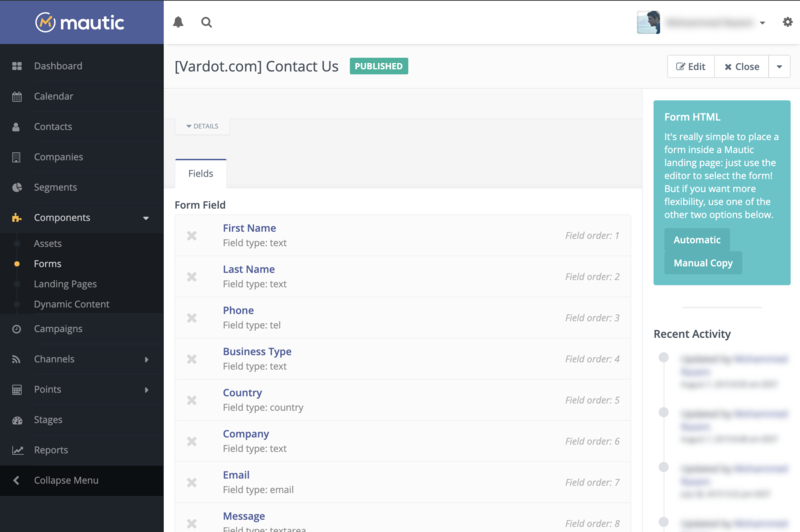This screenshot has width=800, height=532.
Task: Click the Close button
Action: point(742,67)
